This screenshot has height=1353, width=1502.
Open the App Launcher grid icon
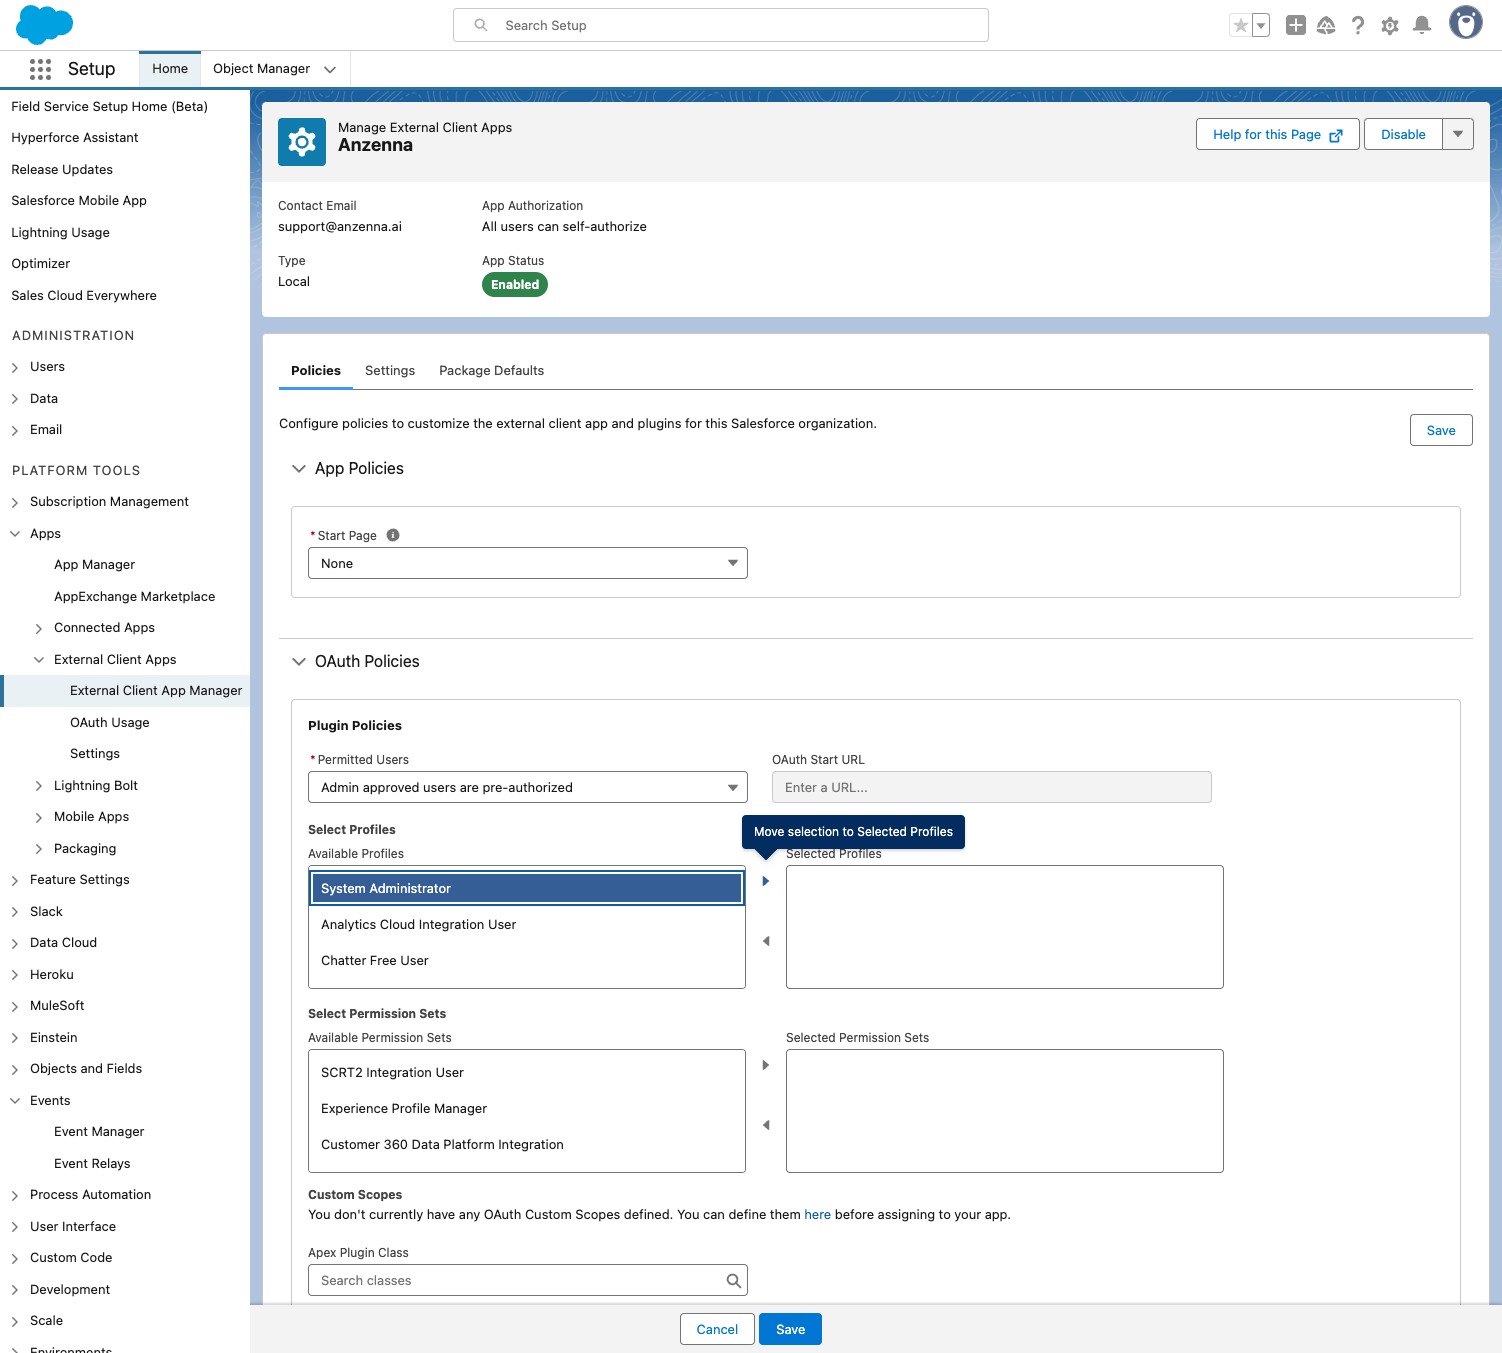[x=40, y=69]
